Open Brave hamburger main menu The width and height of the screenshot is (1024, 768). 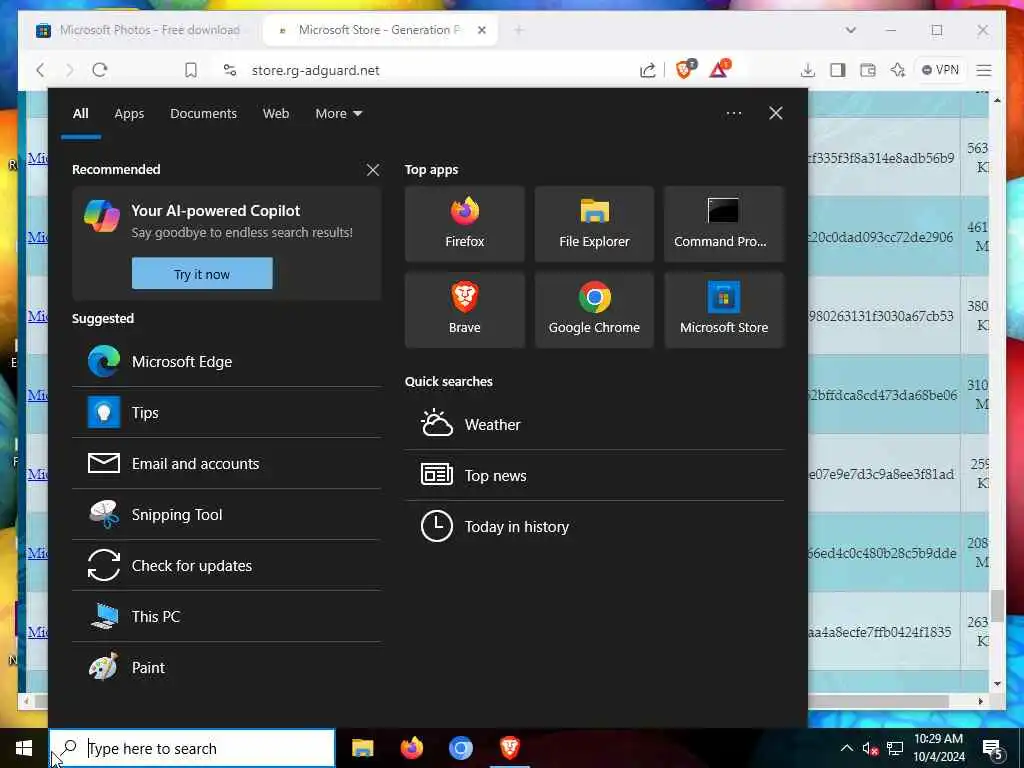tap(984, 70)
